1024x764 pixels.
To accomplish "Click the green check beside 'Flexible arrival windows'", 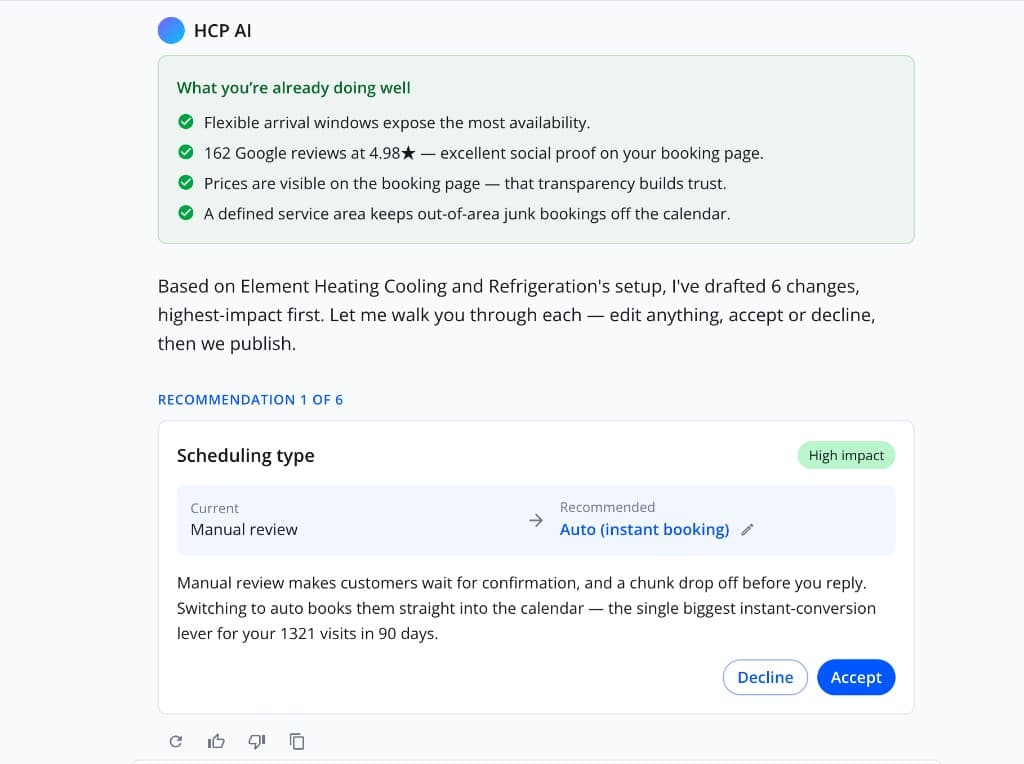I will [186, 122].
